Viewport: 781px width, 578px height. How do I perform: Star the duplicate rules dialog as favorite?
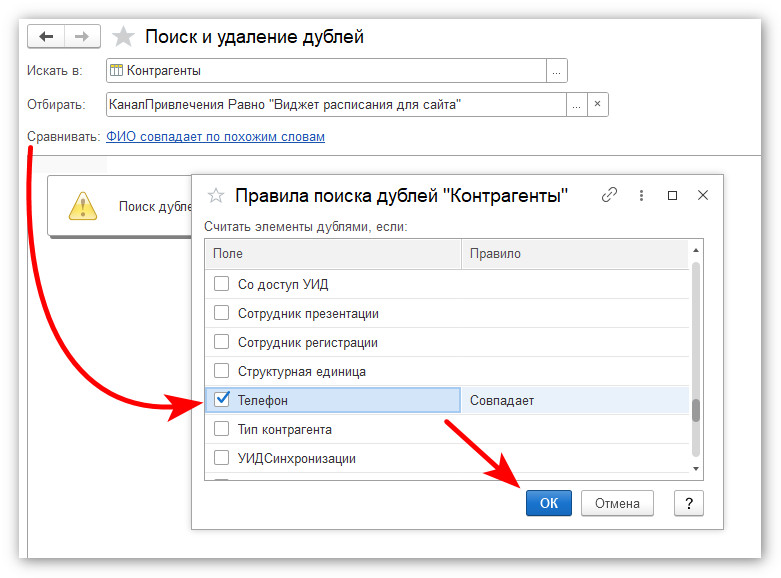coord(216,195)
